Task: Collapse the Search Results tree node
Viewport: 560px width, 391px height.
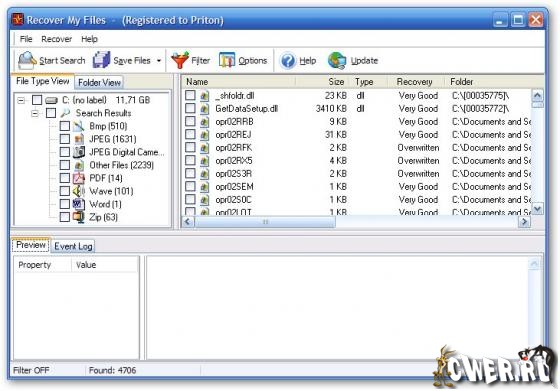Action: coord(35,113)
